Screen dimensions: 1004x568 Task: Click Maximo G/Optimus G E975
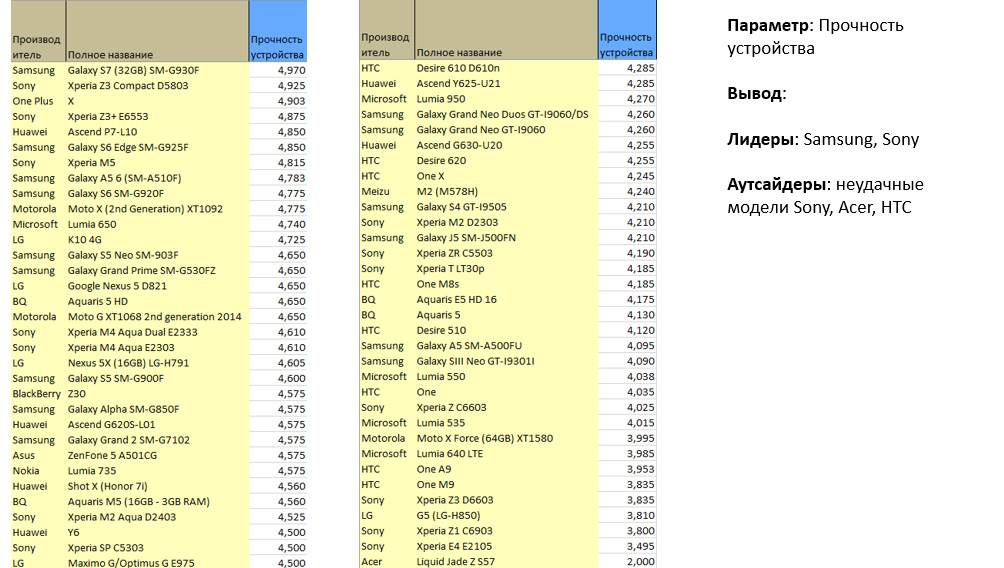(x=131, y=563)
